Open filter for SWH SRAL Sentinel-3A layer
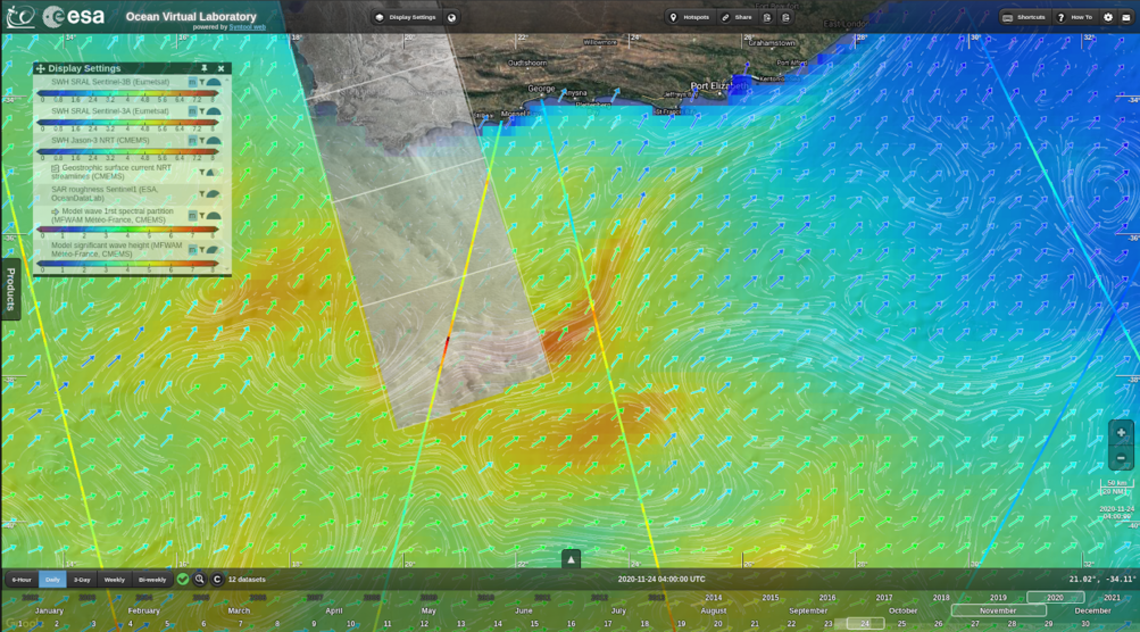Screen dimensions: 1140x632 (202, 111)
